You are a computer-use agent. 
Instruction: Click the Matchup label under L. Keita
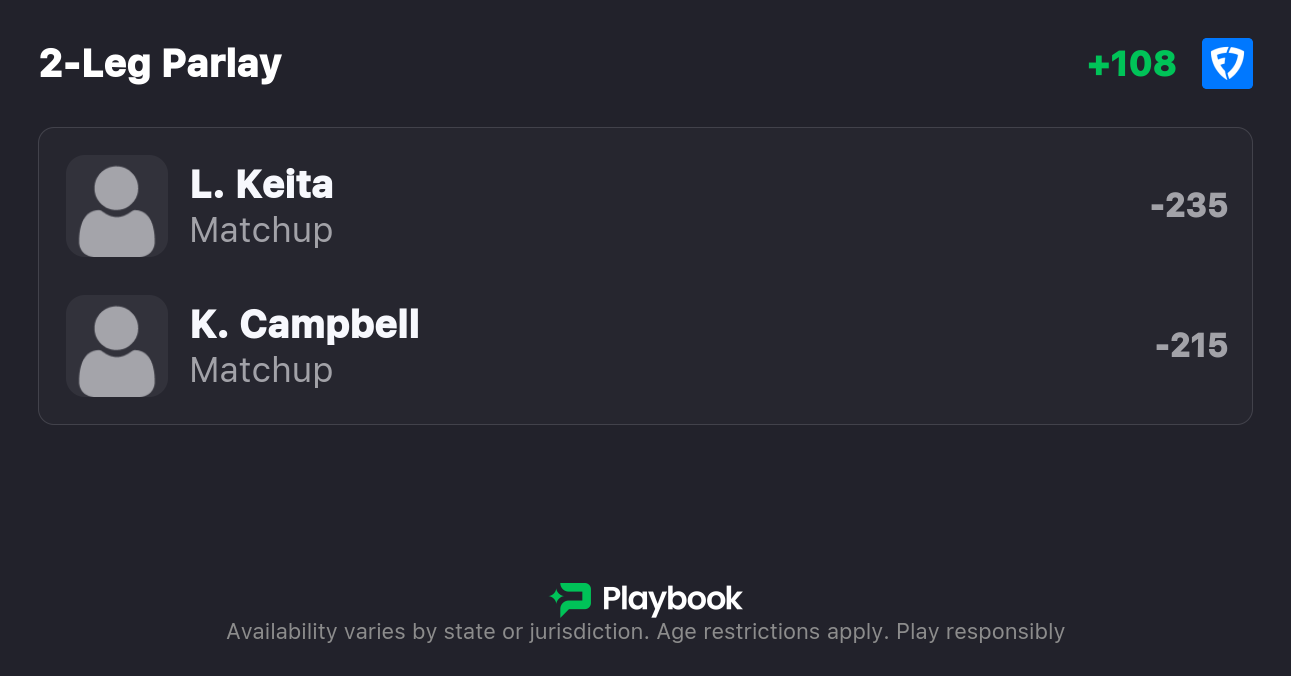point(261,230)
